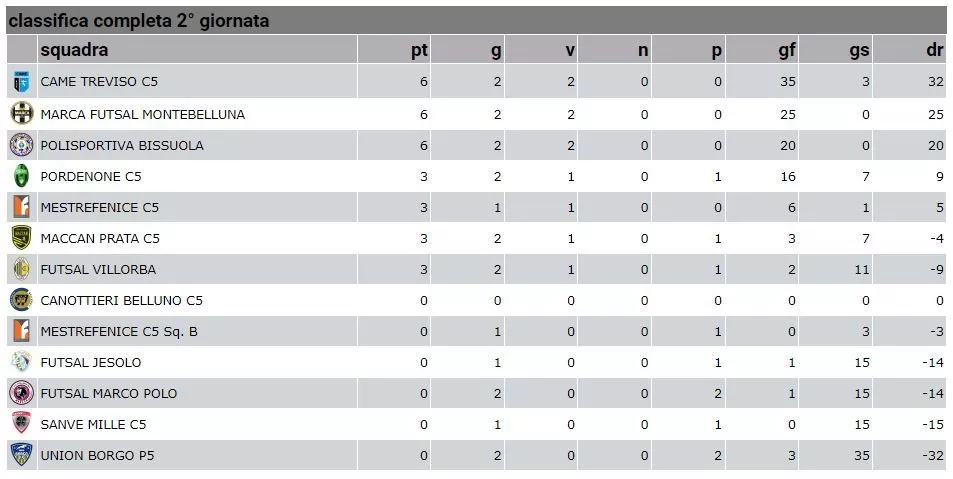Click the Canottieri Belluno C5 round logo
The width and height of the screenshot is (953, 479).
click(x=21, y=300)
